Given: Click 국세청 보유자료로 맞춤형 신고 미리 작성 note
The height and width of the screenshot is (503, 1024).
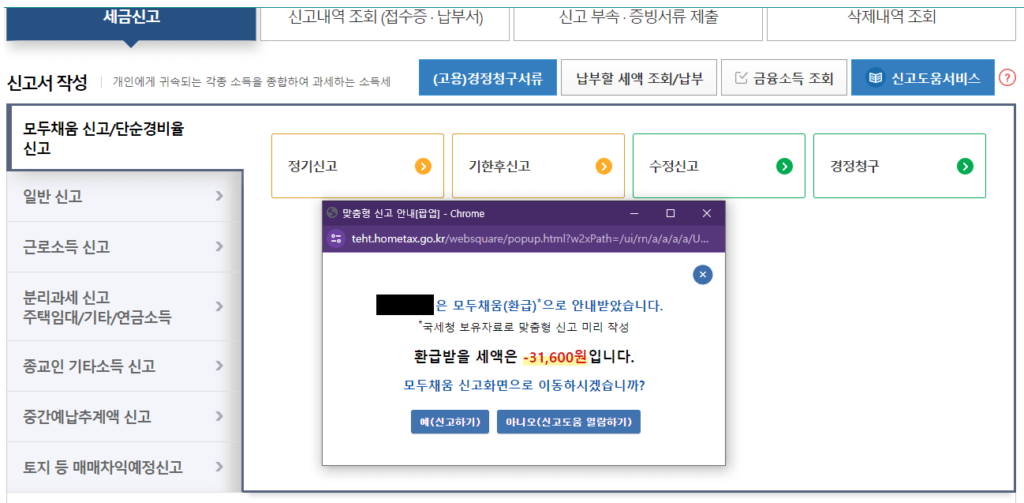Looking at the screenshot, I should 524,326.
